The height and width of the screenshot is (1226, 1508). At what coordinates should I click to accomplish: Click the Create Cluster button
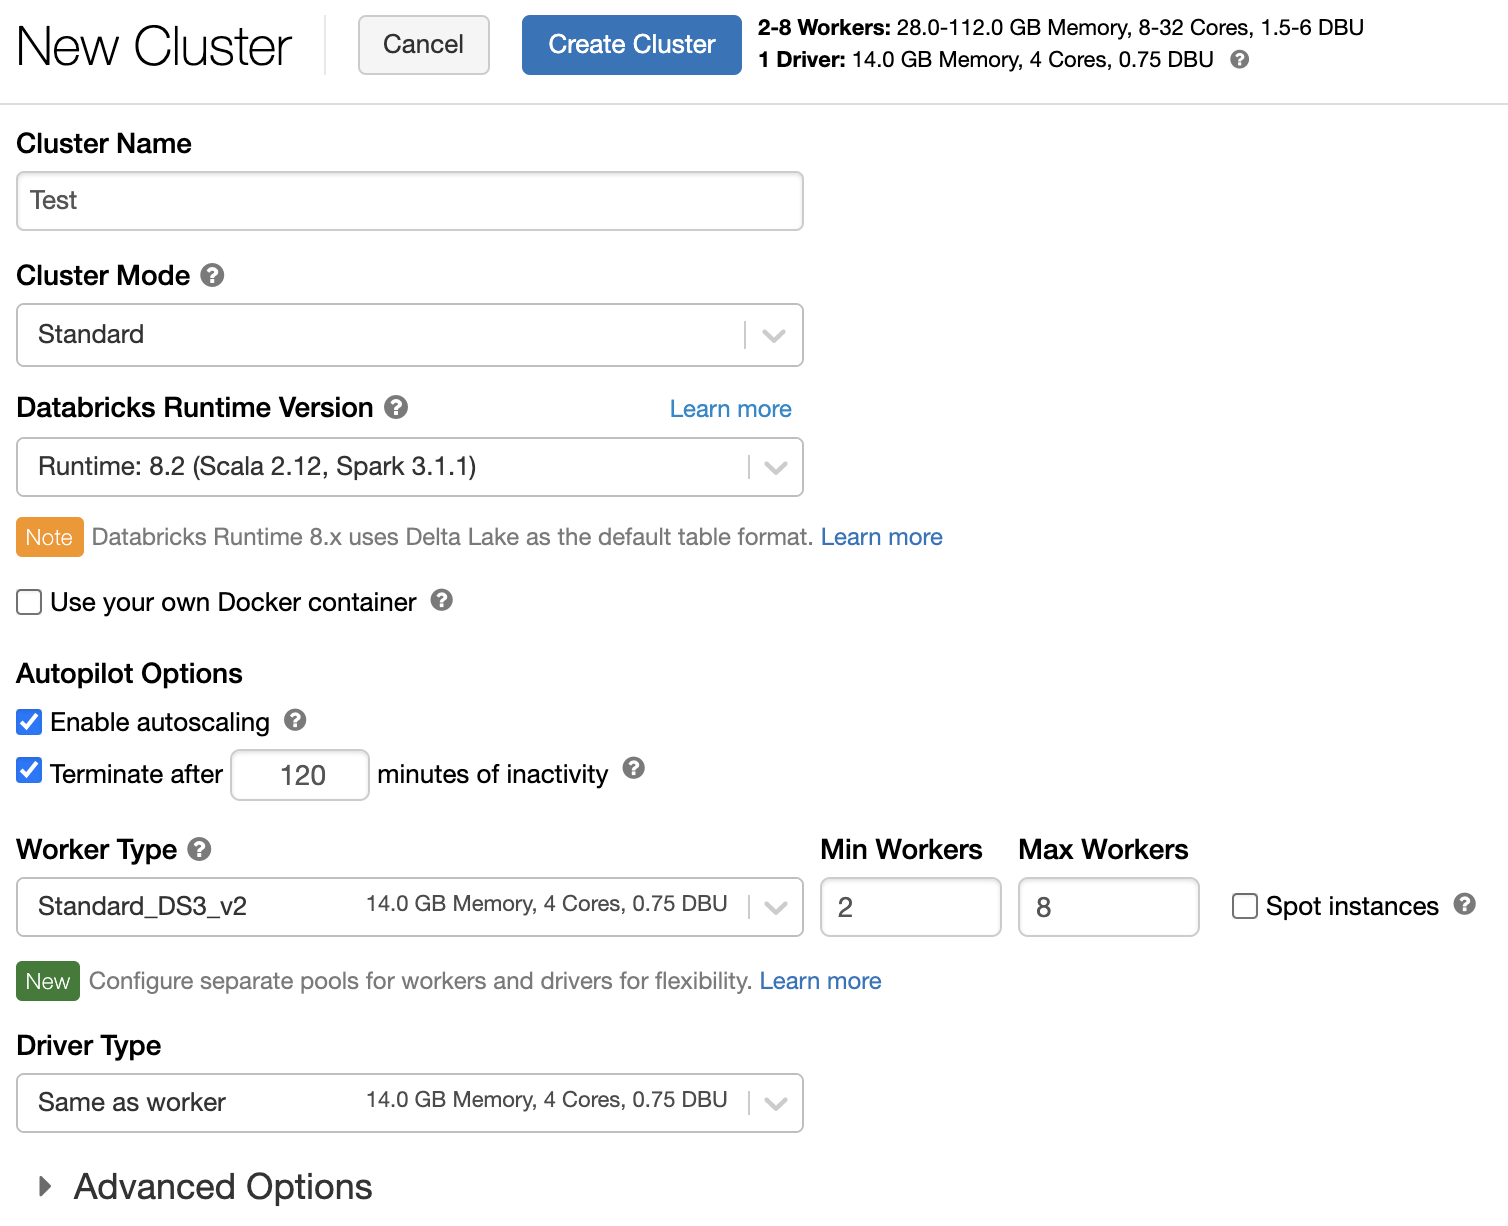(631, 44)
